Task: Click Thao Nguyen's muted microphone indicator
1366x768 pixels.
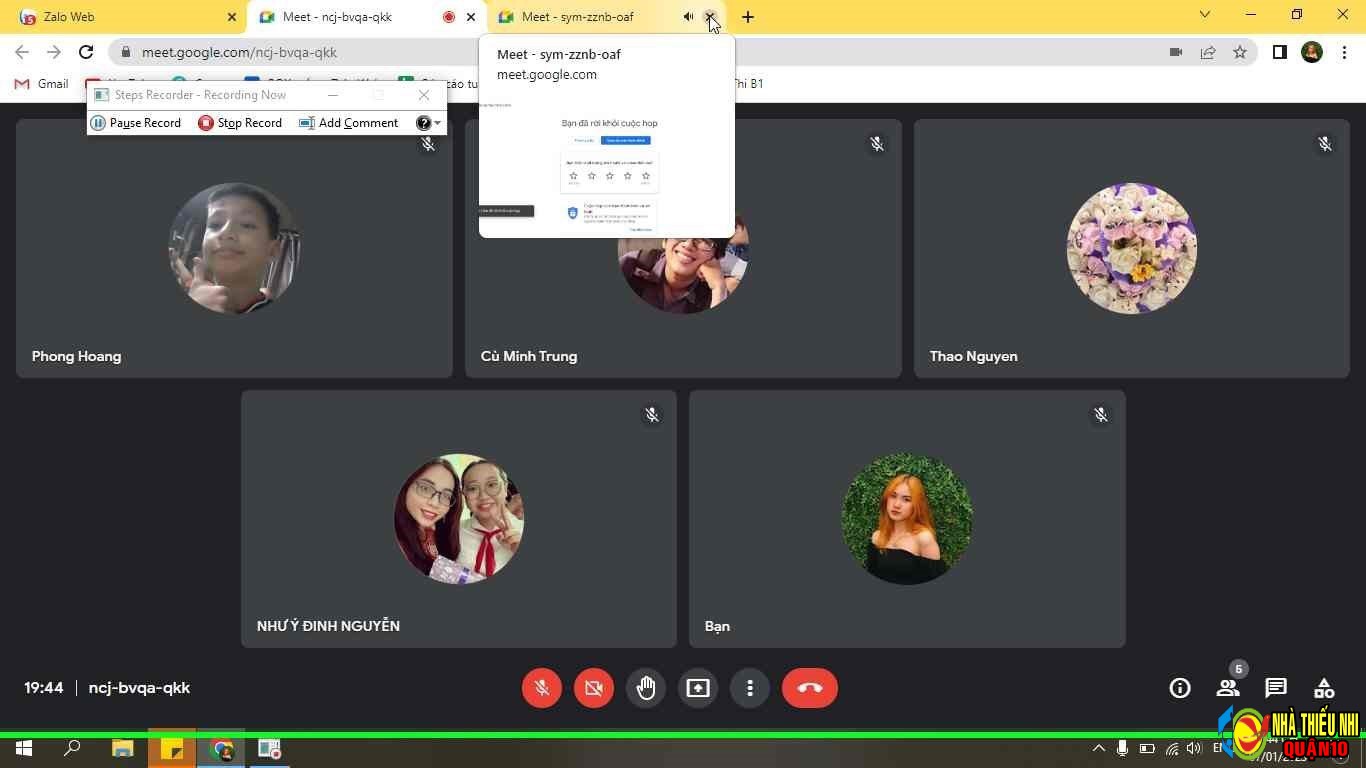Action: pos(1325,144)
